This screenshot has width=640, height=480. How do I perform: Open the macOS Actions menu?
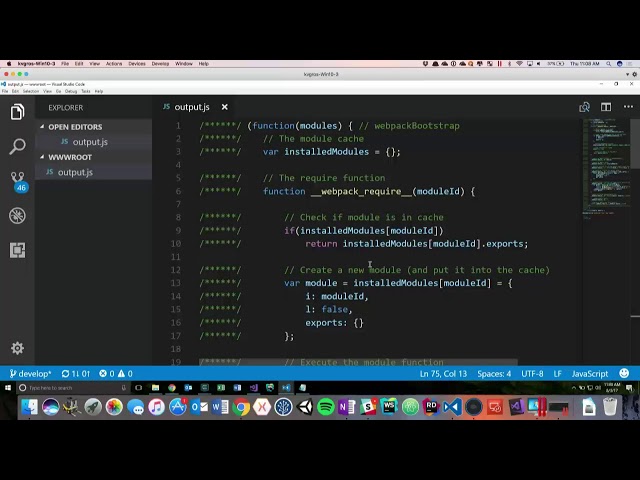click(x=114, y=64)
